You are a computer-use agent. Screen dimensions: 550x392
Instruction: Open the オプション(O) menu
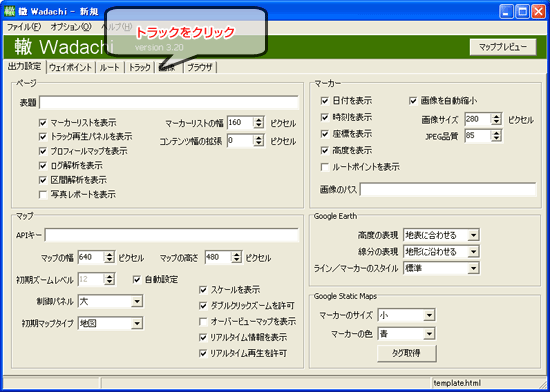pyautogui.click(x=71, y=27)
